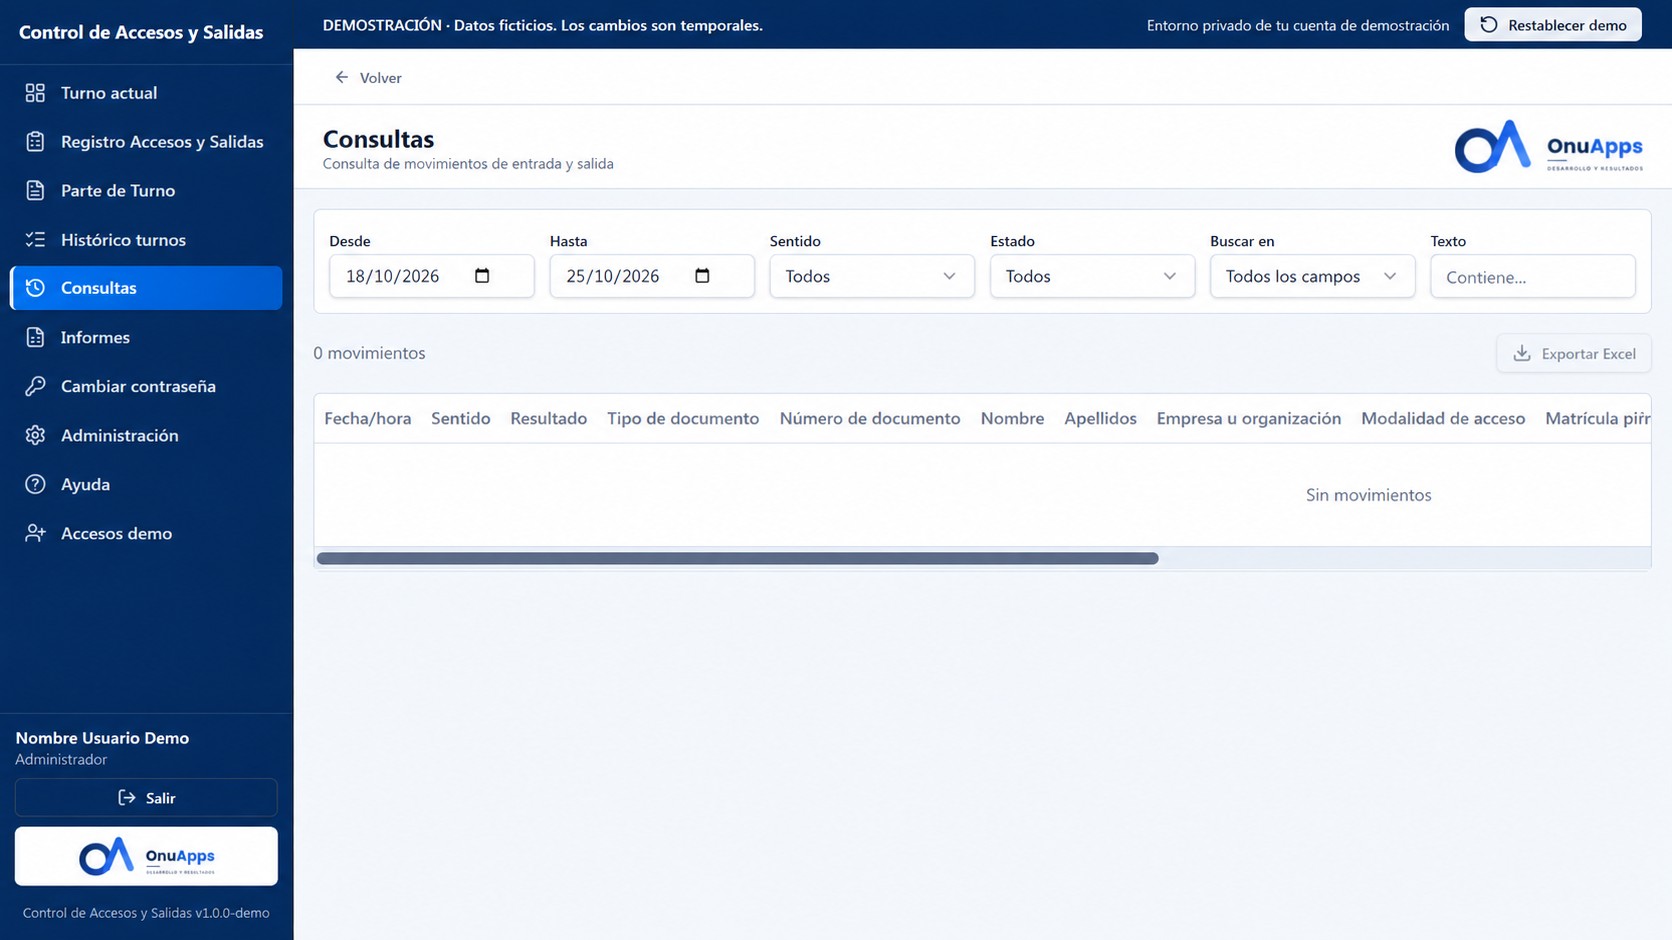The height and width of the screenshot is (940, 1672).
Task: Click the Apellidos column header
Action: tap(1100, 418)
